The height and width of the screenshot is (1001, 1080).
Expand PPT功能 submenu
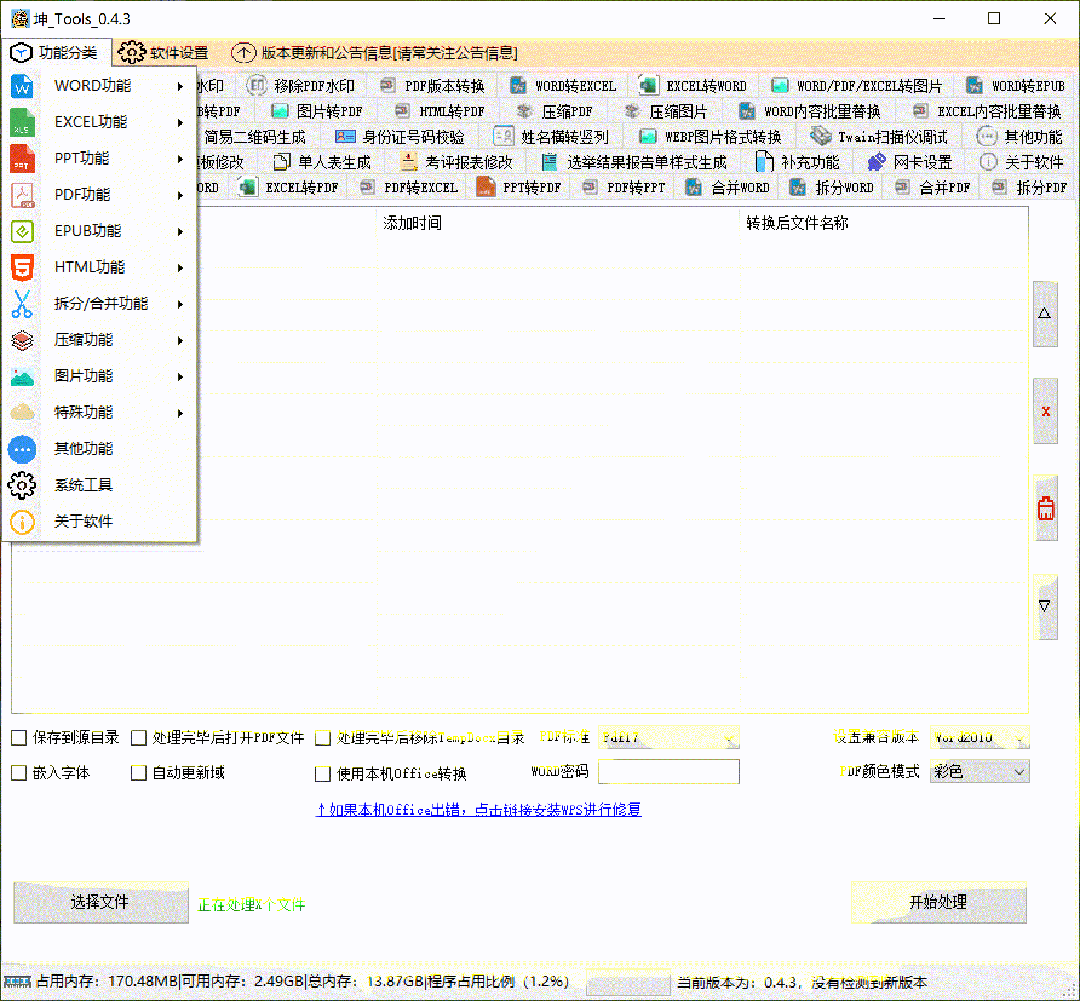pos(100,158)
